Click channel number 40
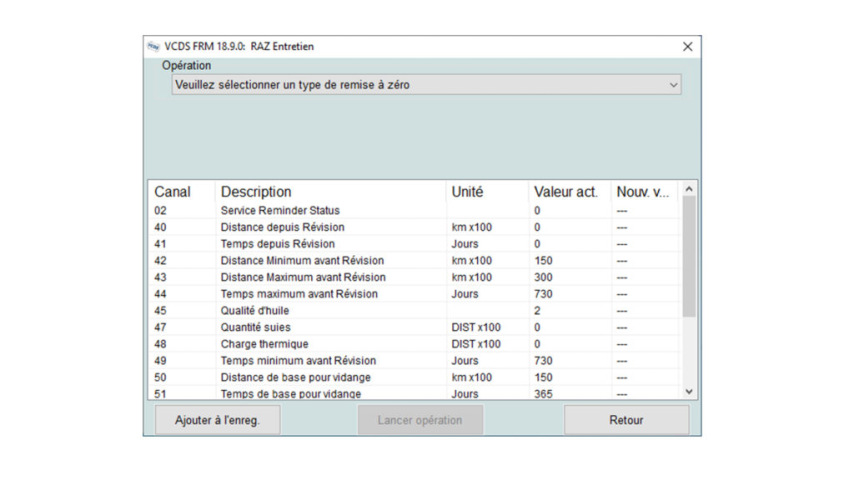This screenshot has width=854, height=480. click(160, 227)
